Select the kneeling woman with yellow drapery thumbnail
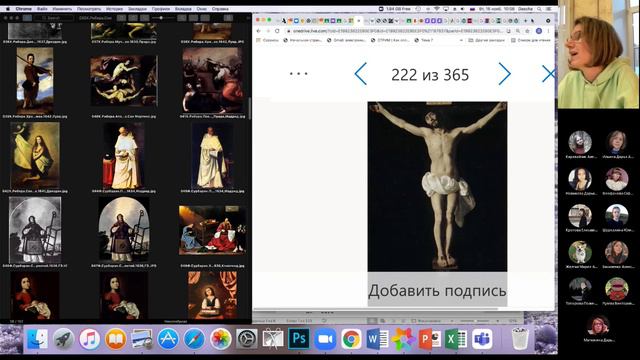The image size is (640, 360). [35, 156]
